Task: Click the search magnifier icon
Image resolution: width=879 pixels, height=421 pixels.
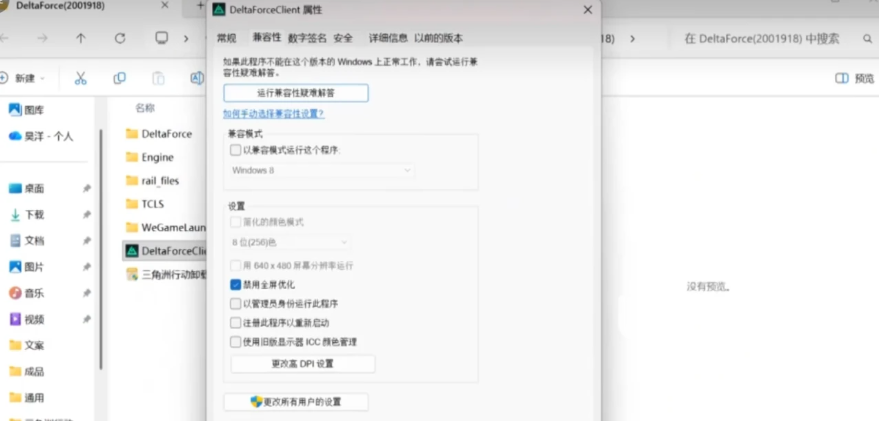Action: tap(867, 38)
